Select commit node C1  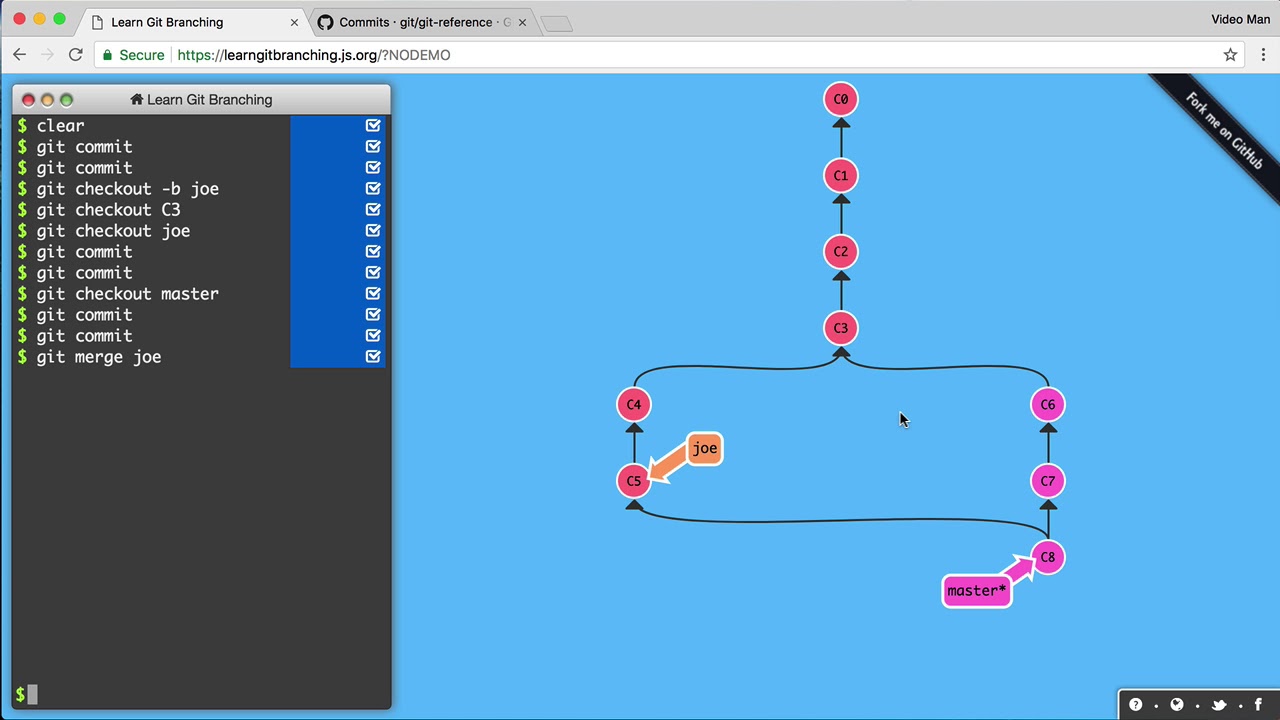[x=841, y=175]
